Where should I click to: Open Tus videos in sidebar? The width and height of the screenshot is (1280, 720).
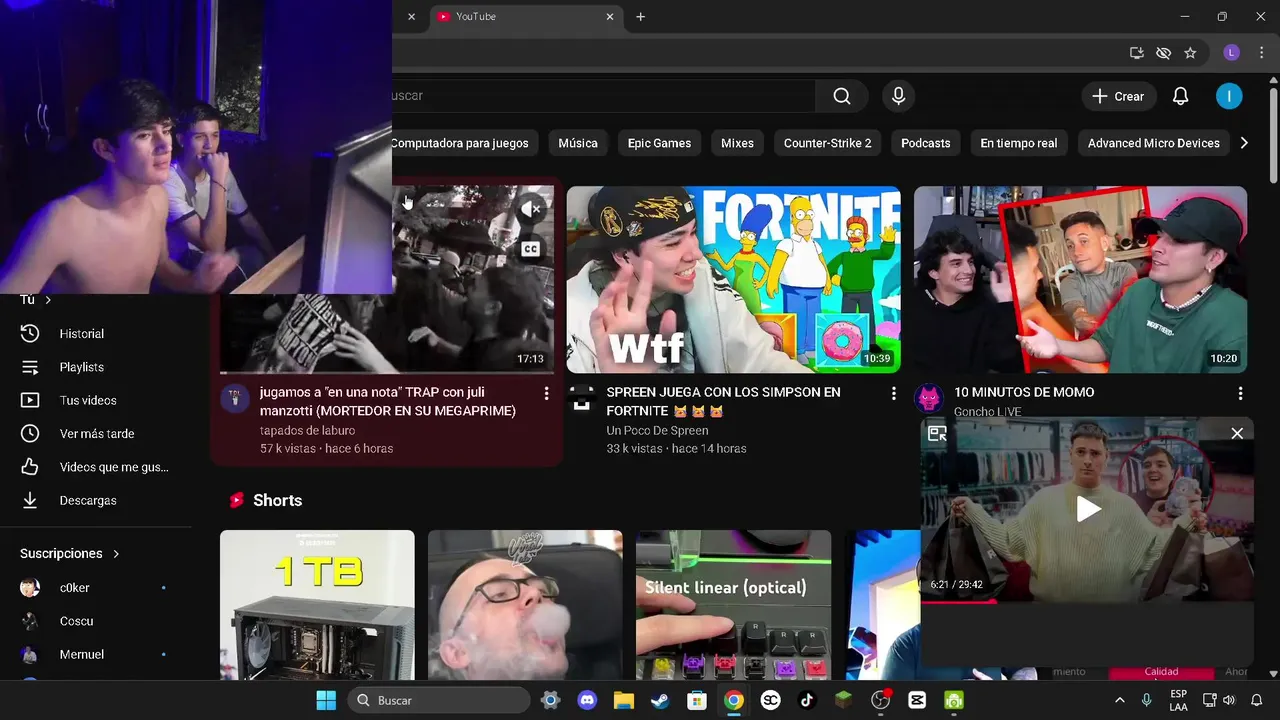(96, 400)
